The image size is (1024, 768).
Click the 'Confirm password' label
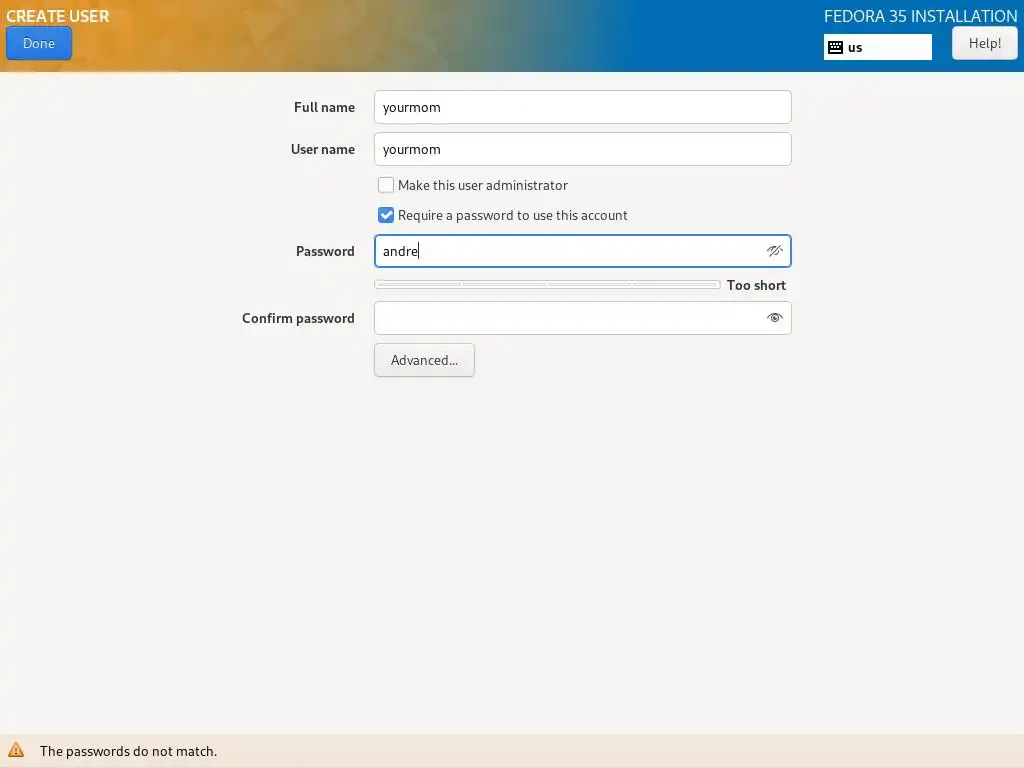click(x=298, y=318)
